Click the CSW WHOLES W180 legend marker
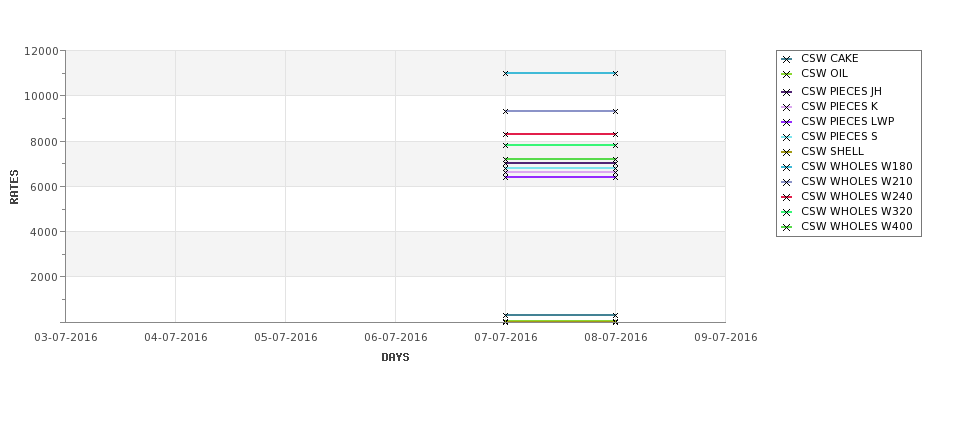 (x=787, y=167)
